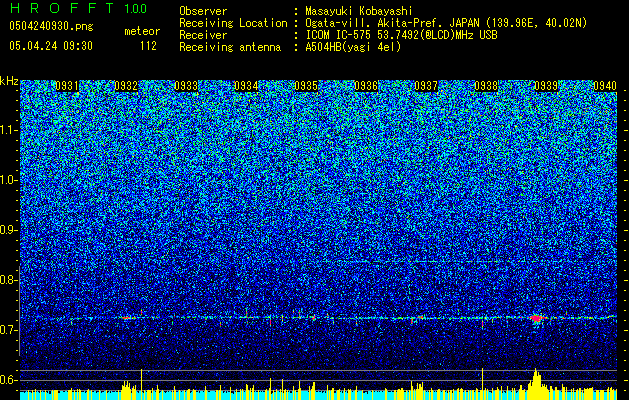Click the 0.6 frequency axis label
Screen dimensions: 629x400
click(9, 380)
